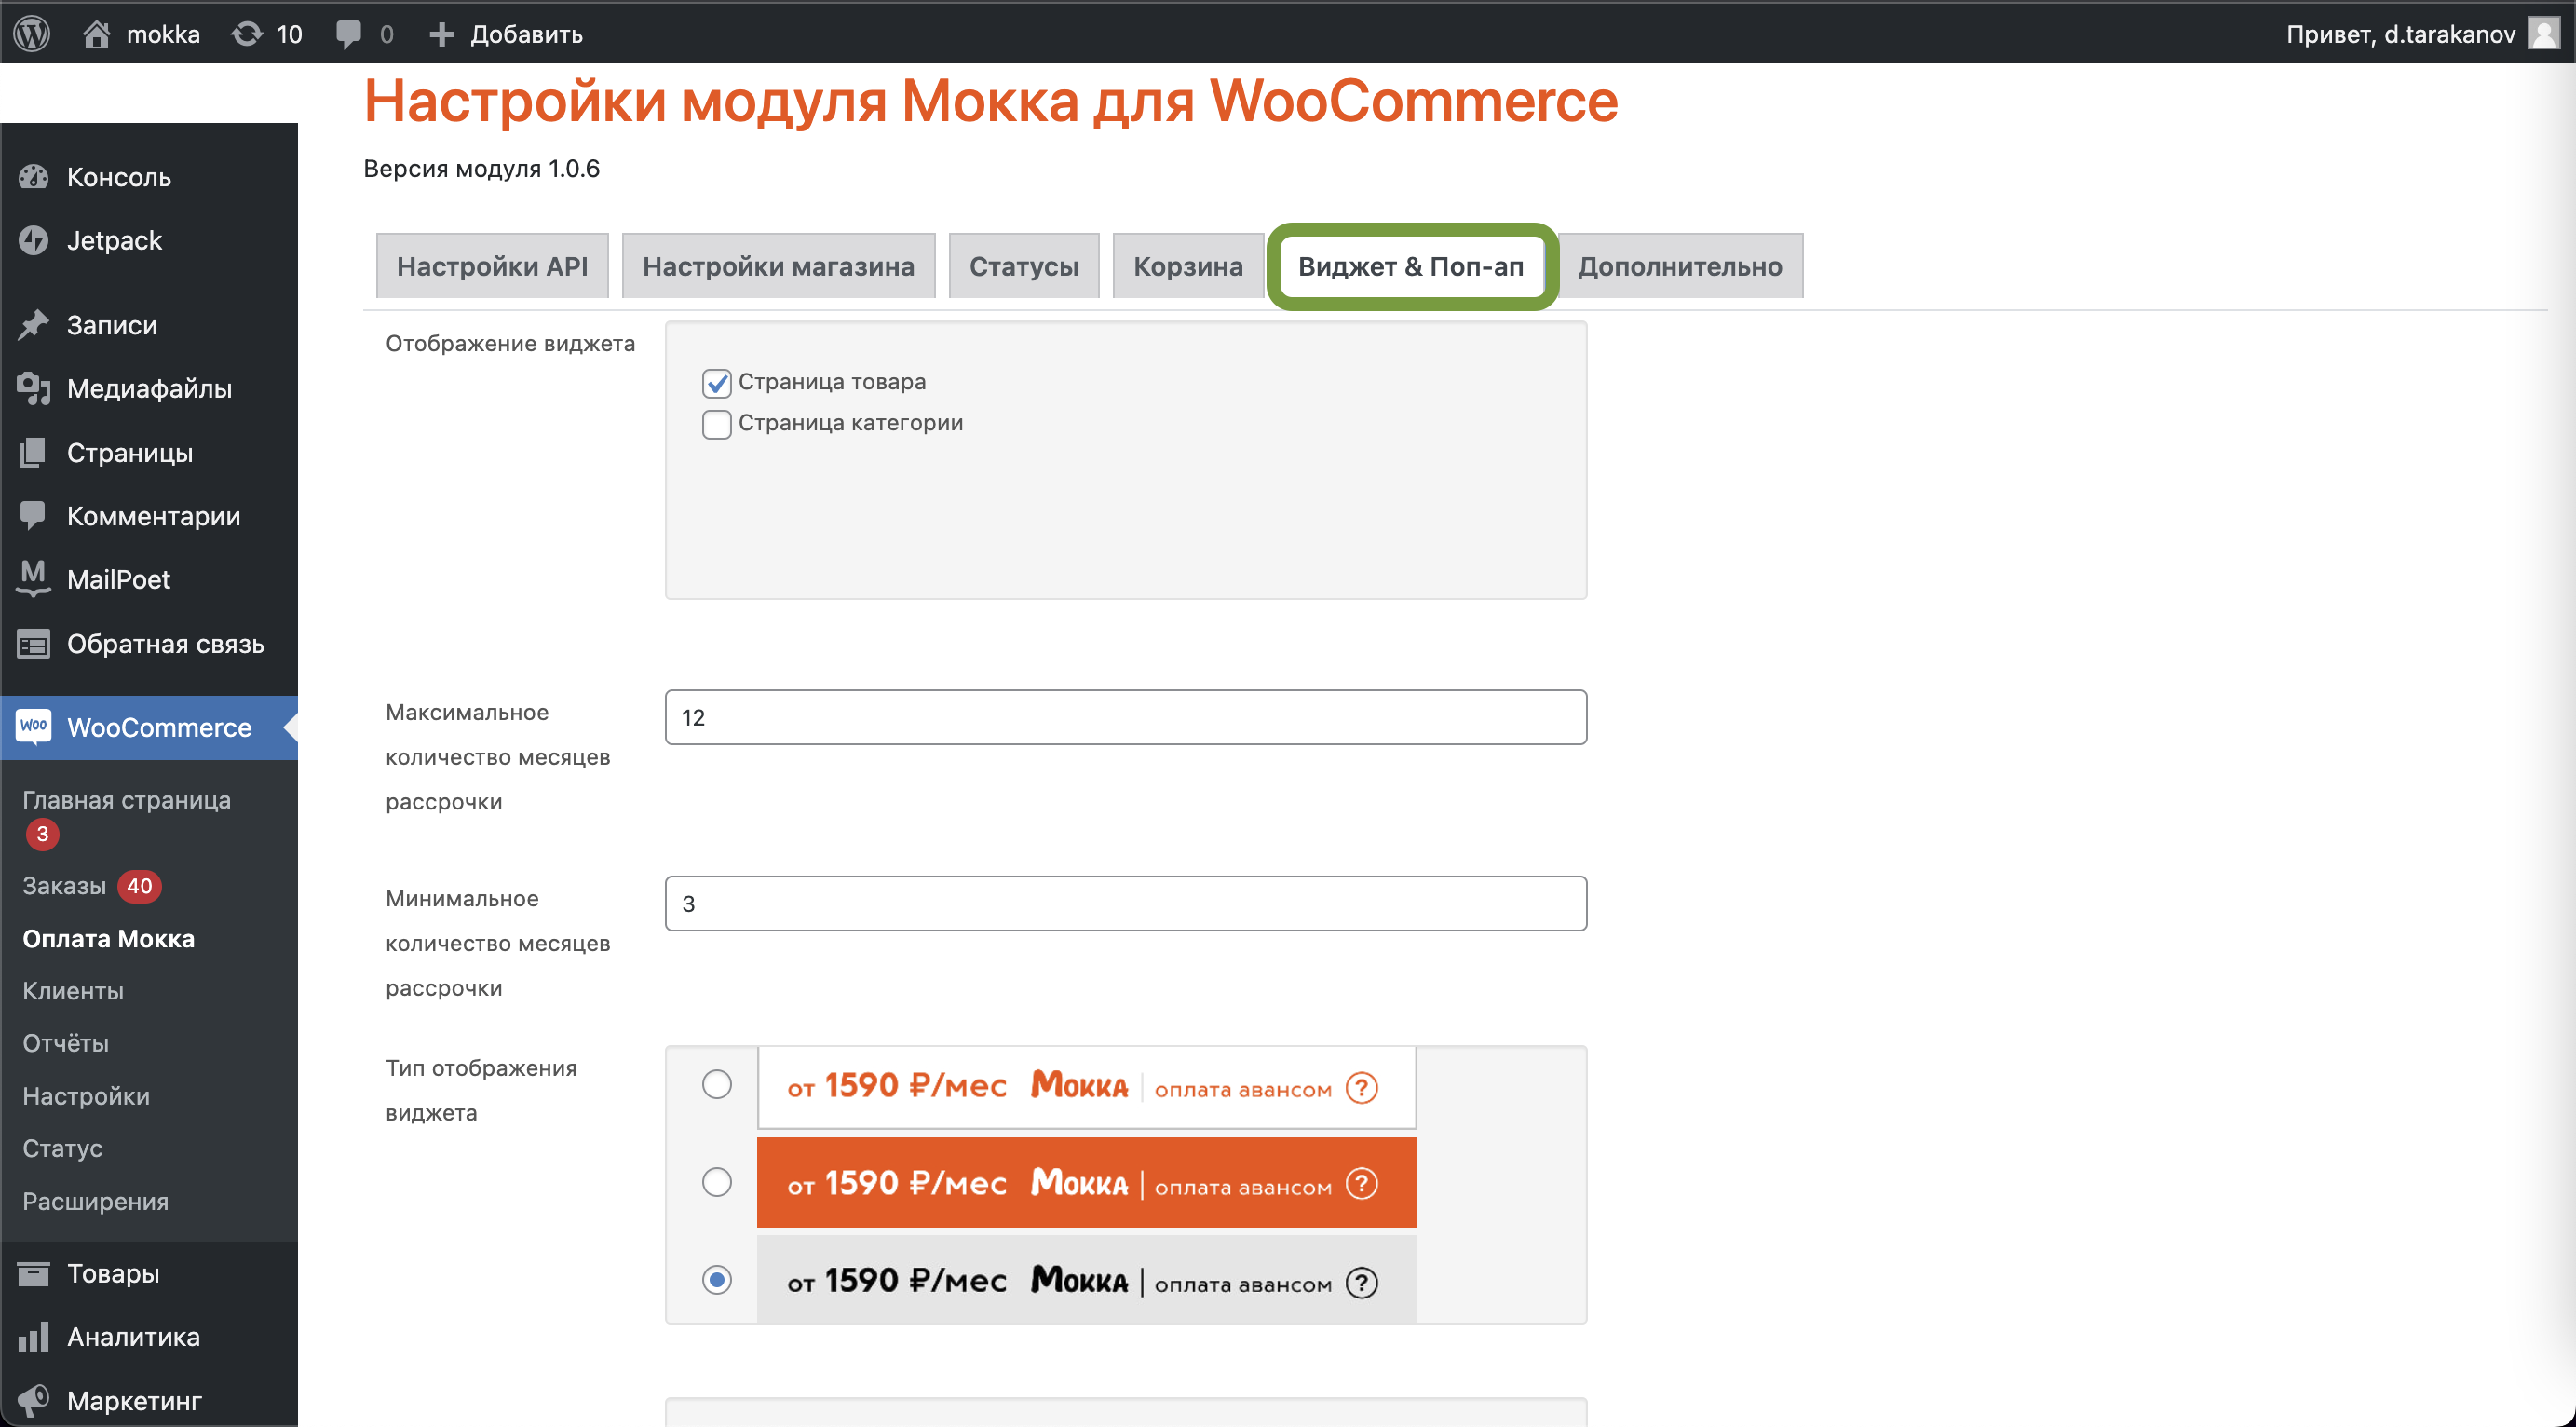
Task: Open Статус in WooCommerce submenu
Action: pos(63,1148)
